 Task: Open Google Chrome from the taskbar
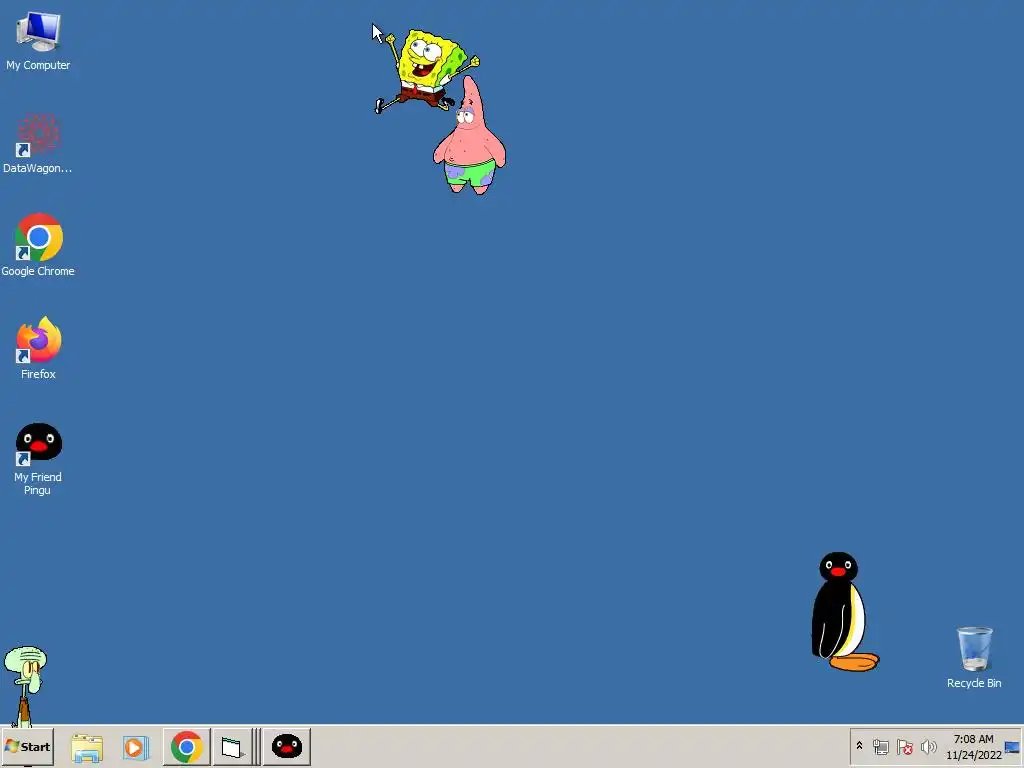pos(187,747)
